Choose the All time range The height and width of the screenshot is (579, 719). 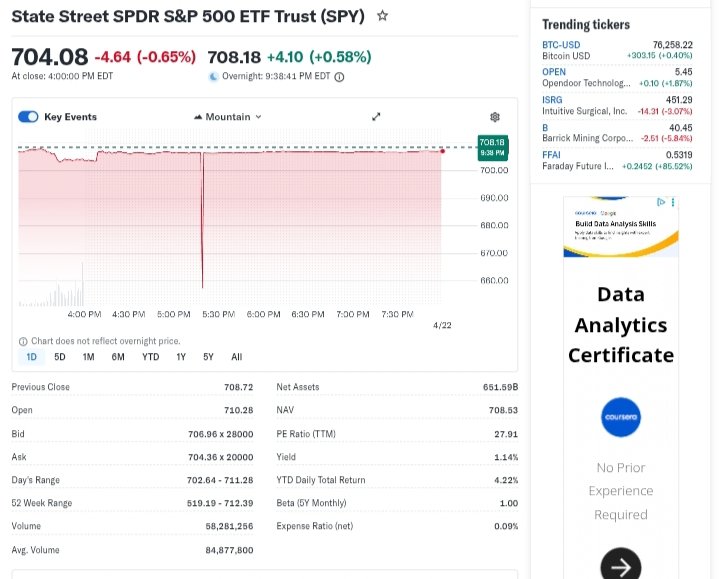click(x=236, y=357)
